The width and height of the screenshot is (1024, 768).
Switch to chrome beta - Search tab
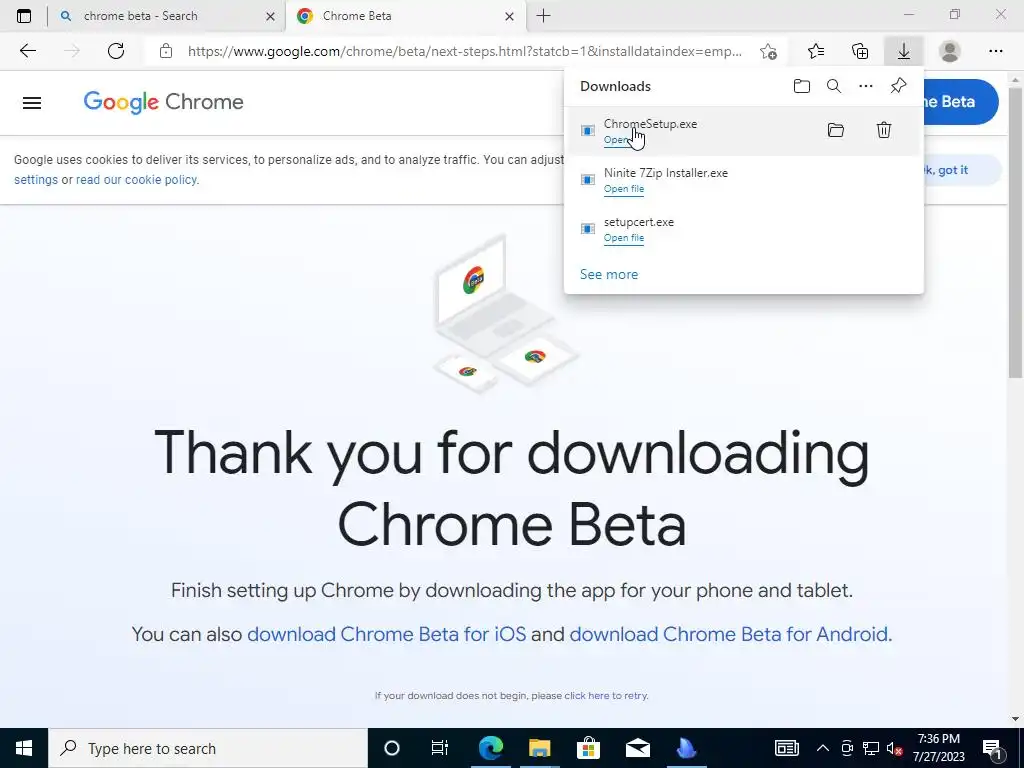coord(166,16)
